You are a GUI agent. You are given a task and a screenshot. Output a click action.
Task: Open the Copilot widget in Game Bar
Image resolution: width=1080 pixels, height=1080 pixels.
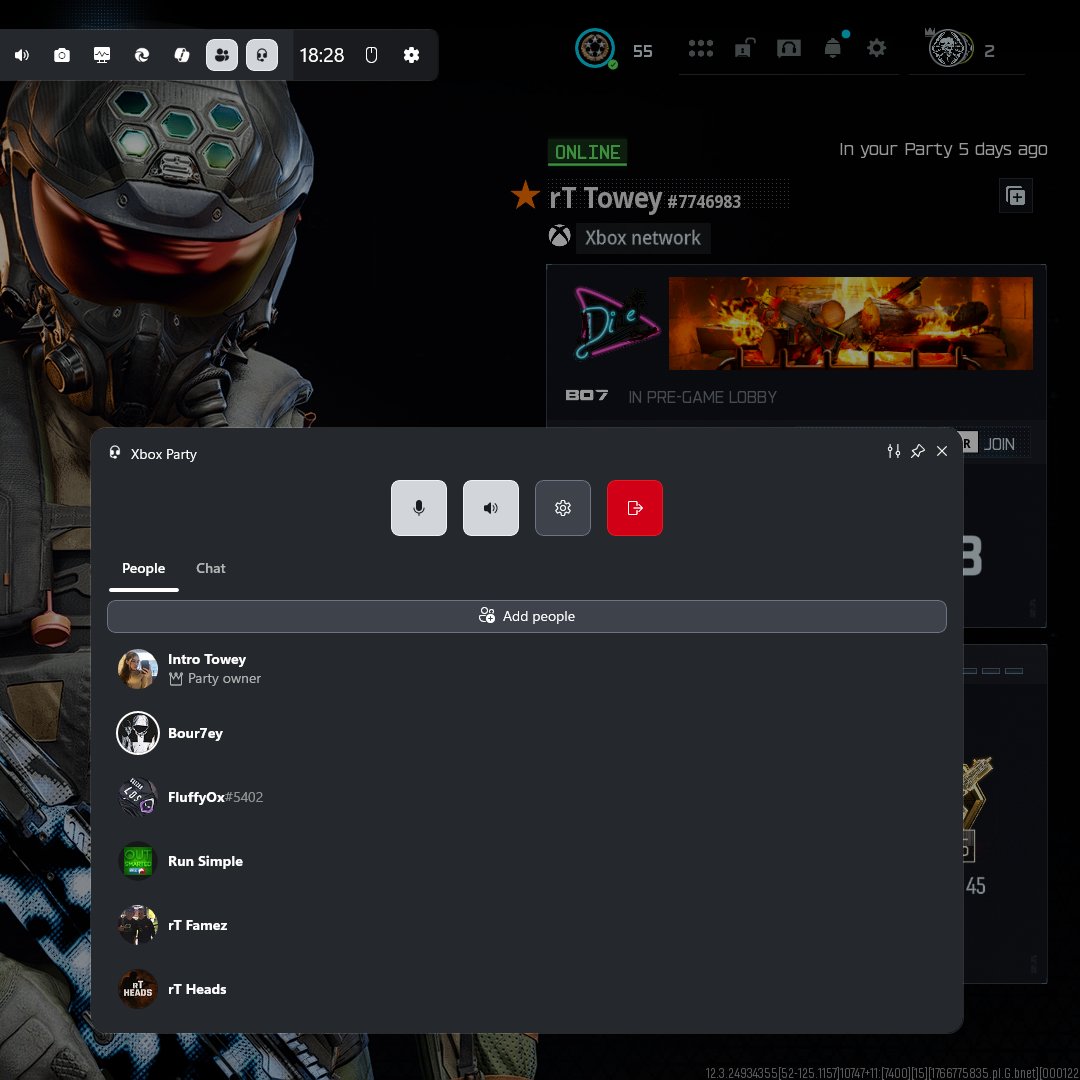(x=182, y=55)
